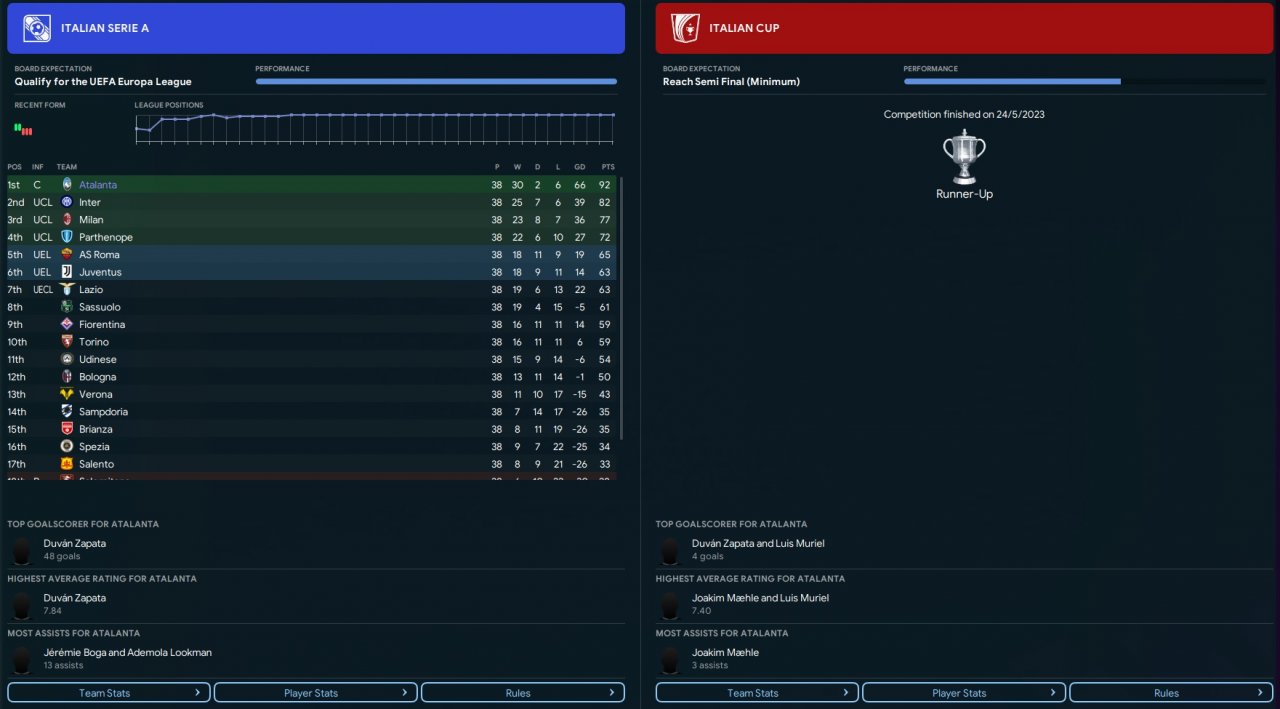1280x709 pixels.
Task: Select Inter team name in table
Action: [90, 202]
